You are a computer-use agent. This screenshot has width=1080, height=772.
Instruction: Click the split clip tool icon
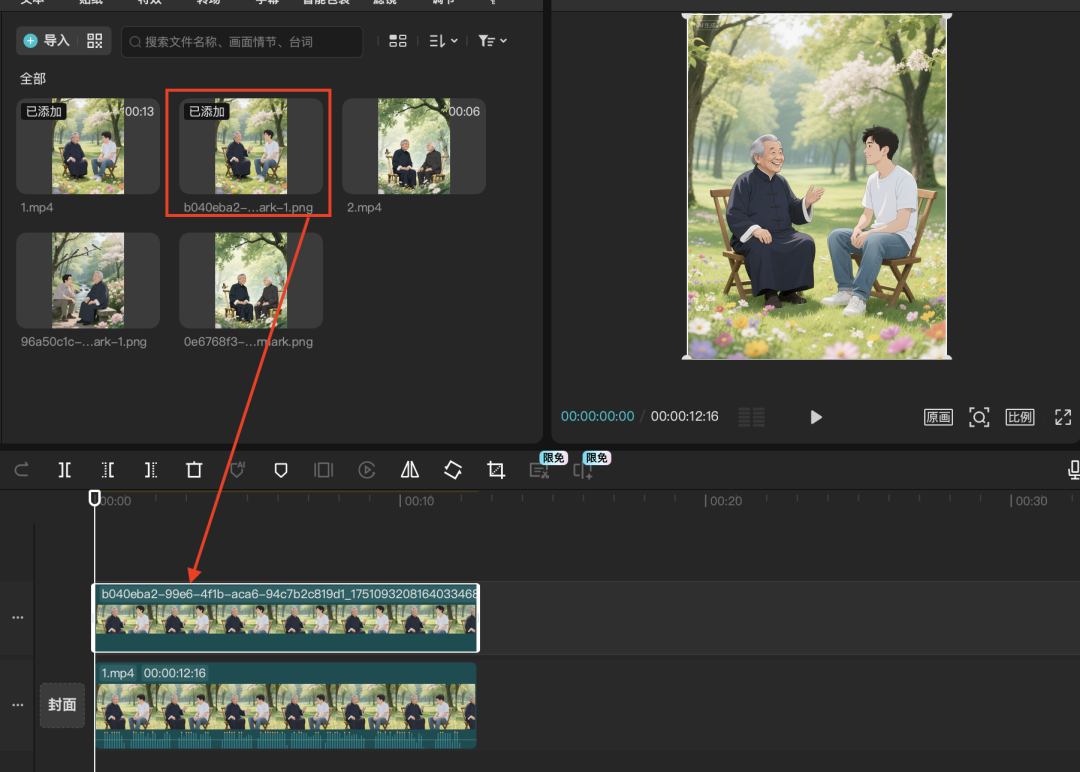[x=64, y=470]
